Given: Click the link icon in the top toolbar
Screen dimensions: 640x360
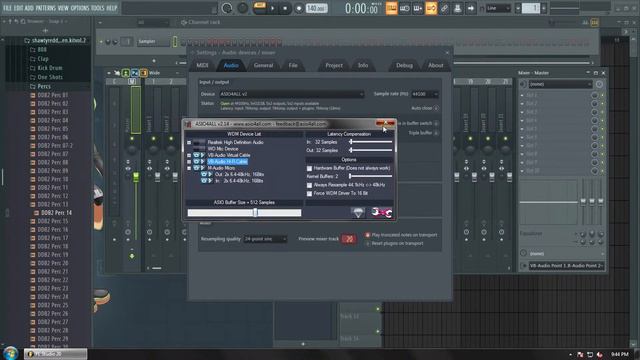Looking at the screenshot, I should (444, 8).
